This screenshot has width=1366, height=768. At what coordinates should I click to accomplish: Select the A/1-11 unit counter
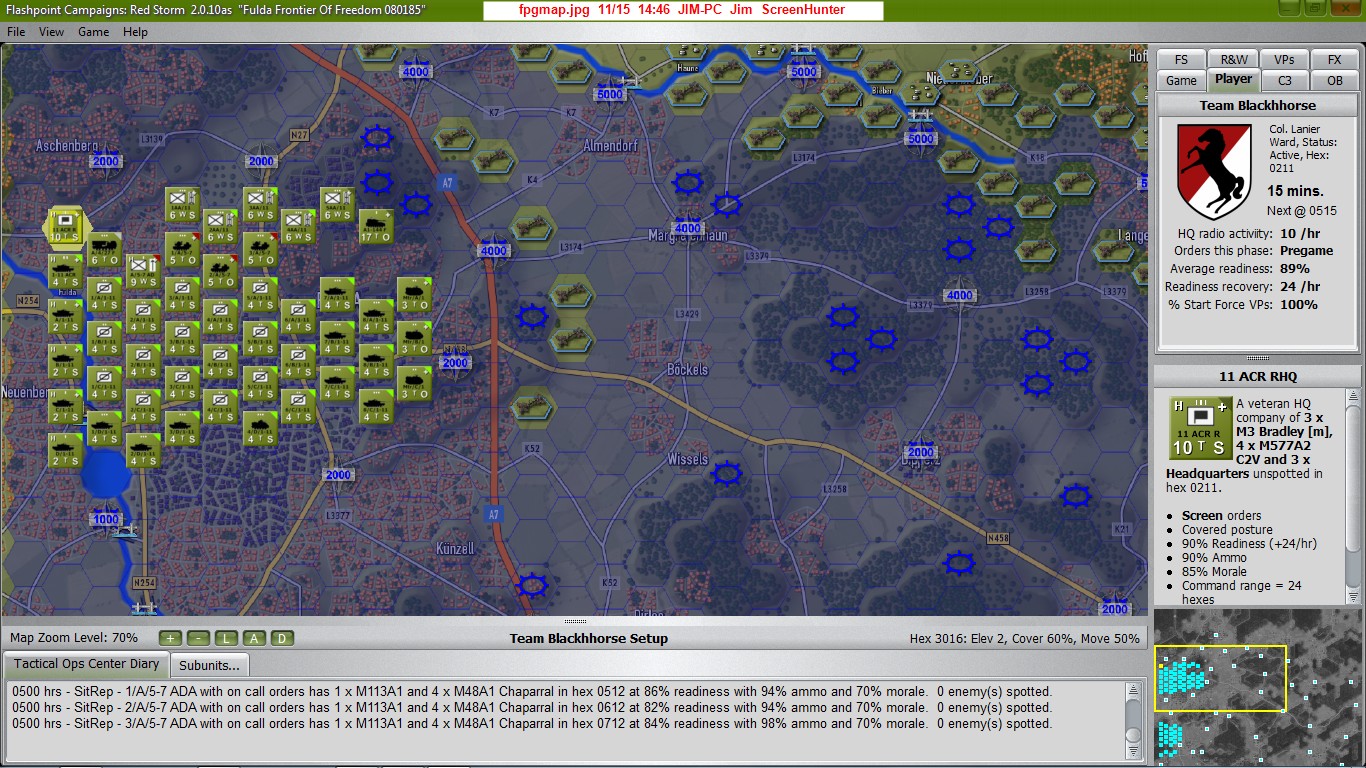coord(65,316)
